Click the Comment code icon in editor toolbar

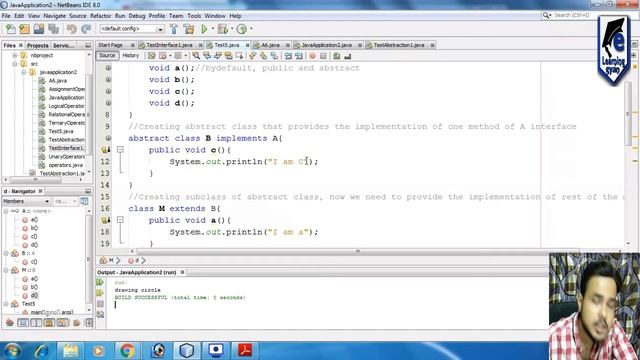(337, 56)
